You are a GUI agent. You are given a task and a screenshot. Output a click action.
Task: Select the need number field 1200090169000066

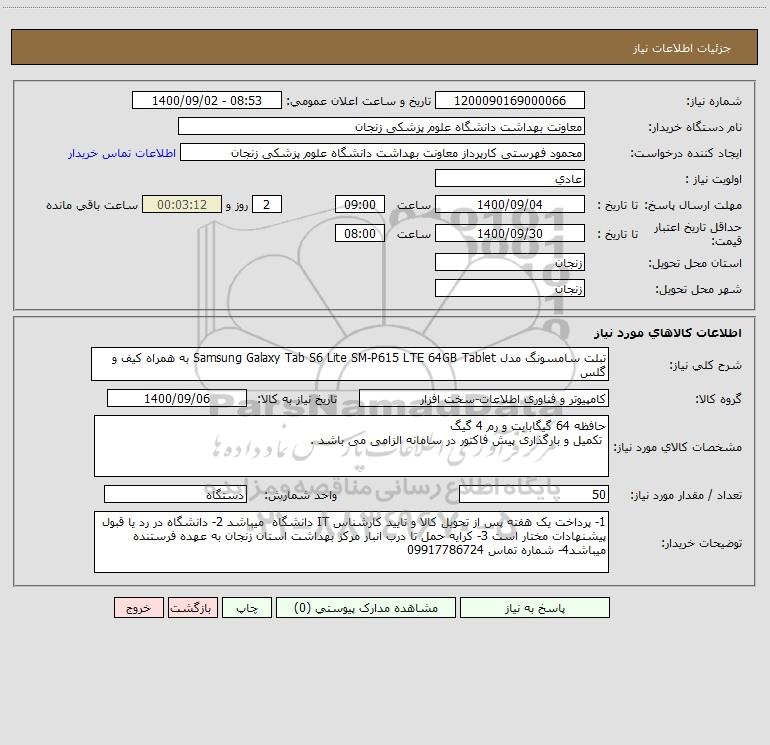click(510, 100)
